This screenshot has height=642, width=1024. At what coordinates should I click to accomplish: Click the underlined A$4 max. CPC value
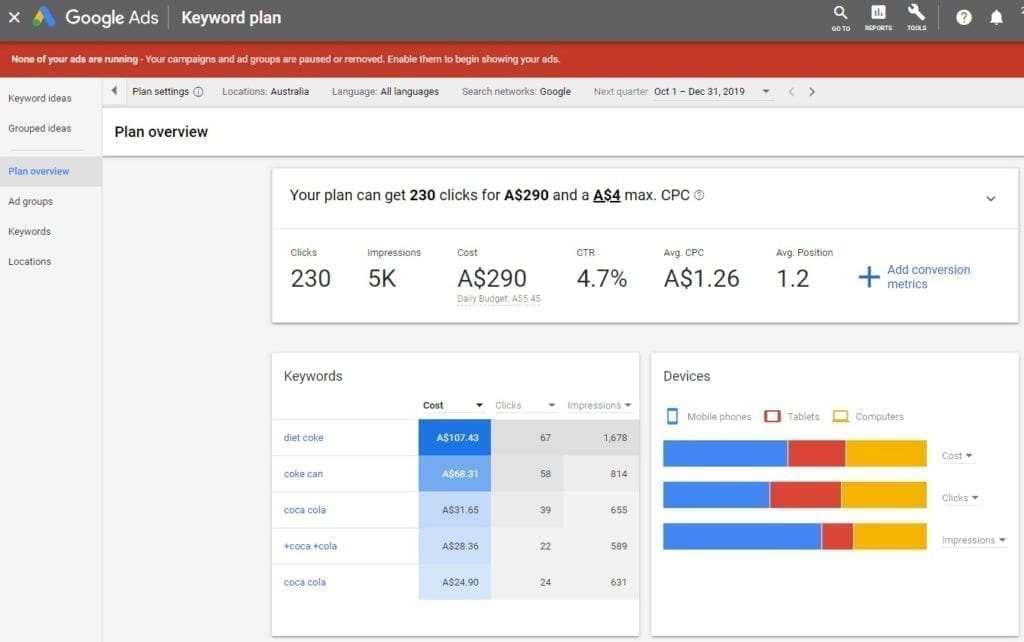(x=607, y=195)
